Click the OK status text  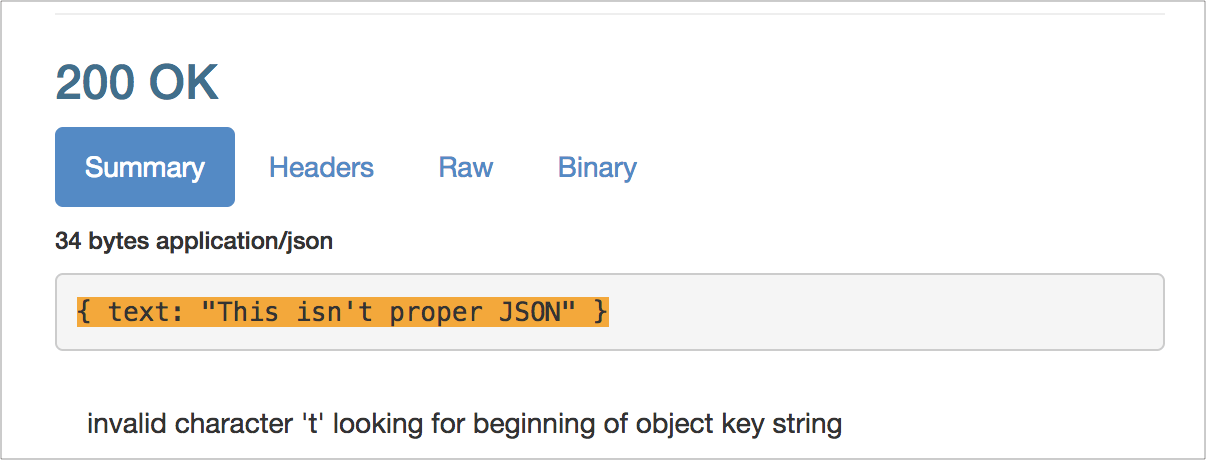click(x=184, y=82)
